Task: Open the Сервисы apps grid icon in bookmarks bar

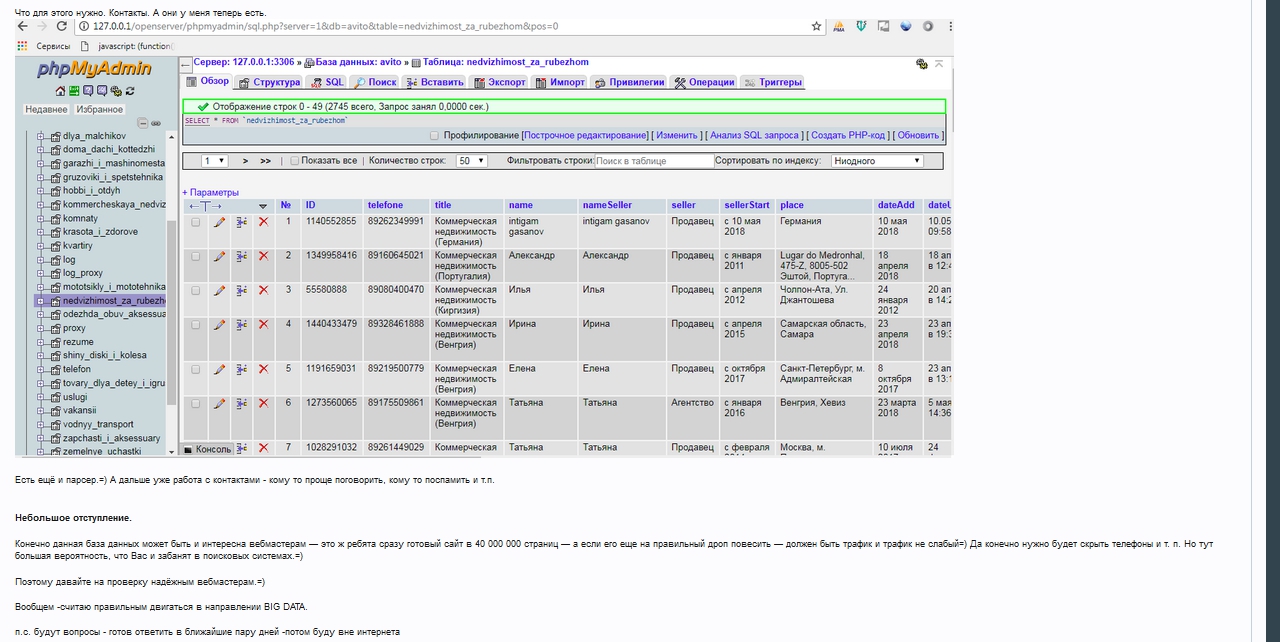Action: [x=24, y=46]
